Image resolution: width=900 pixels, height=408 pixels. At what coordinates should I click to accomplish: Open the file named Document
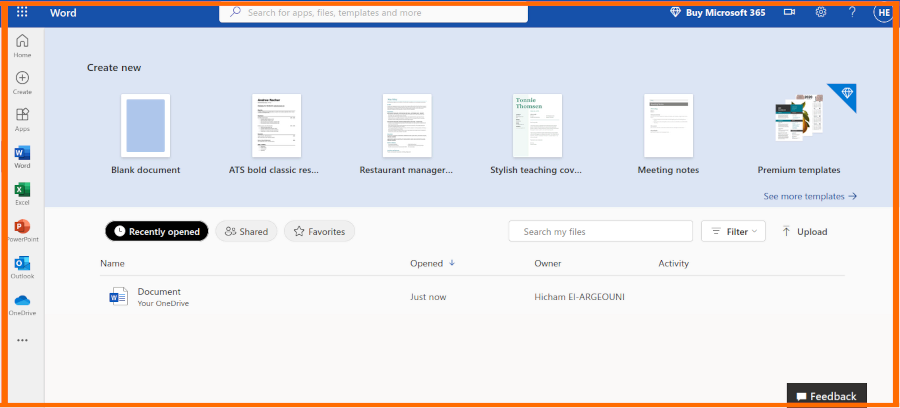pos(159,292)
